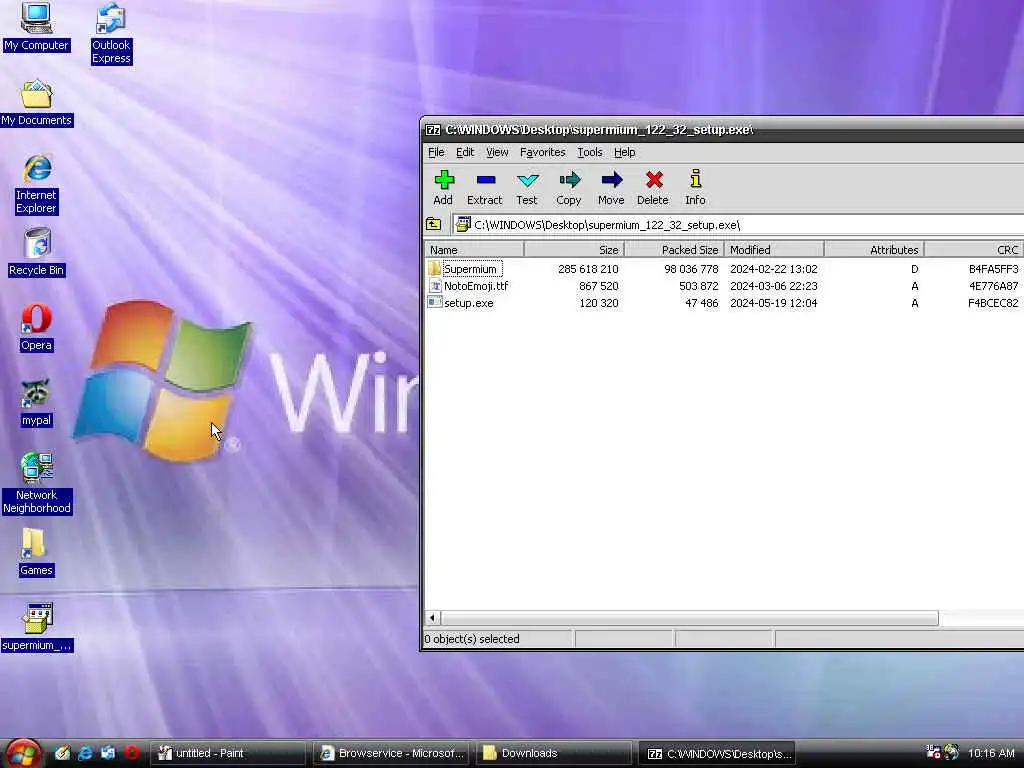Select the My Computer desktop icon
1024x768 pixels.
(36, 27)
